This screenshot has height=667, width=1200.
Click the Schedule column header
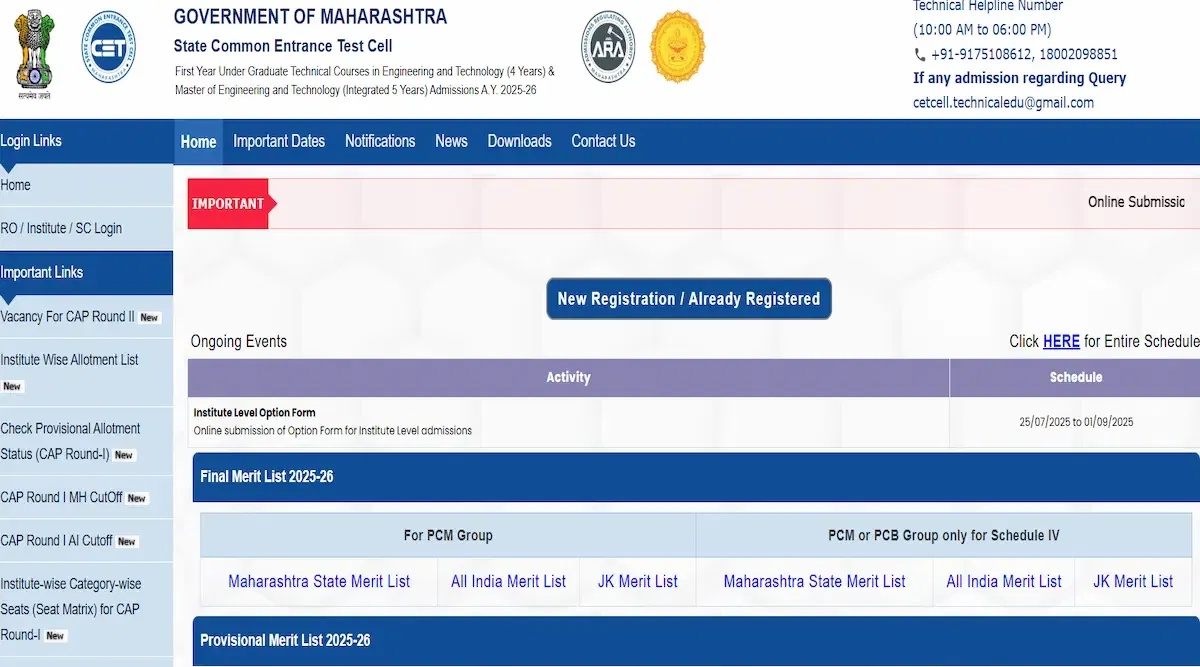1075,377
